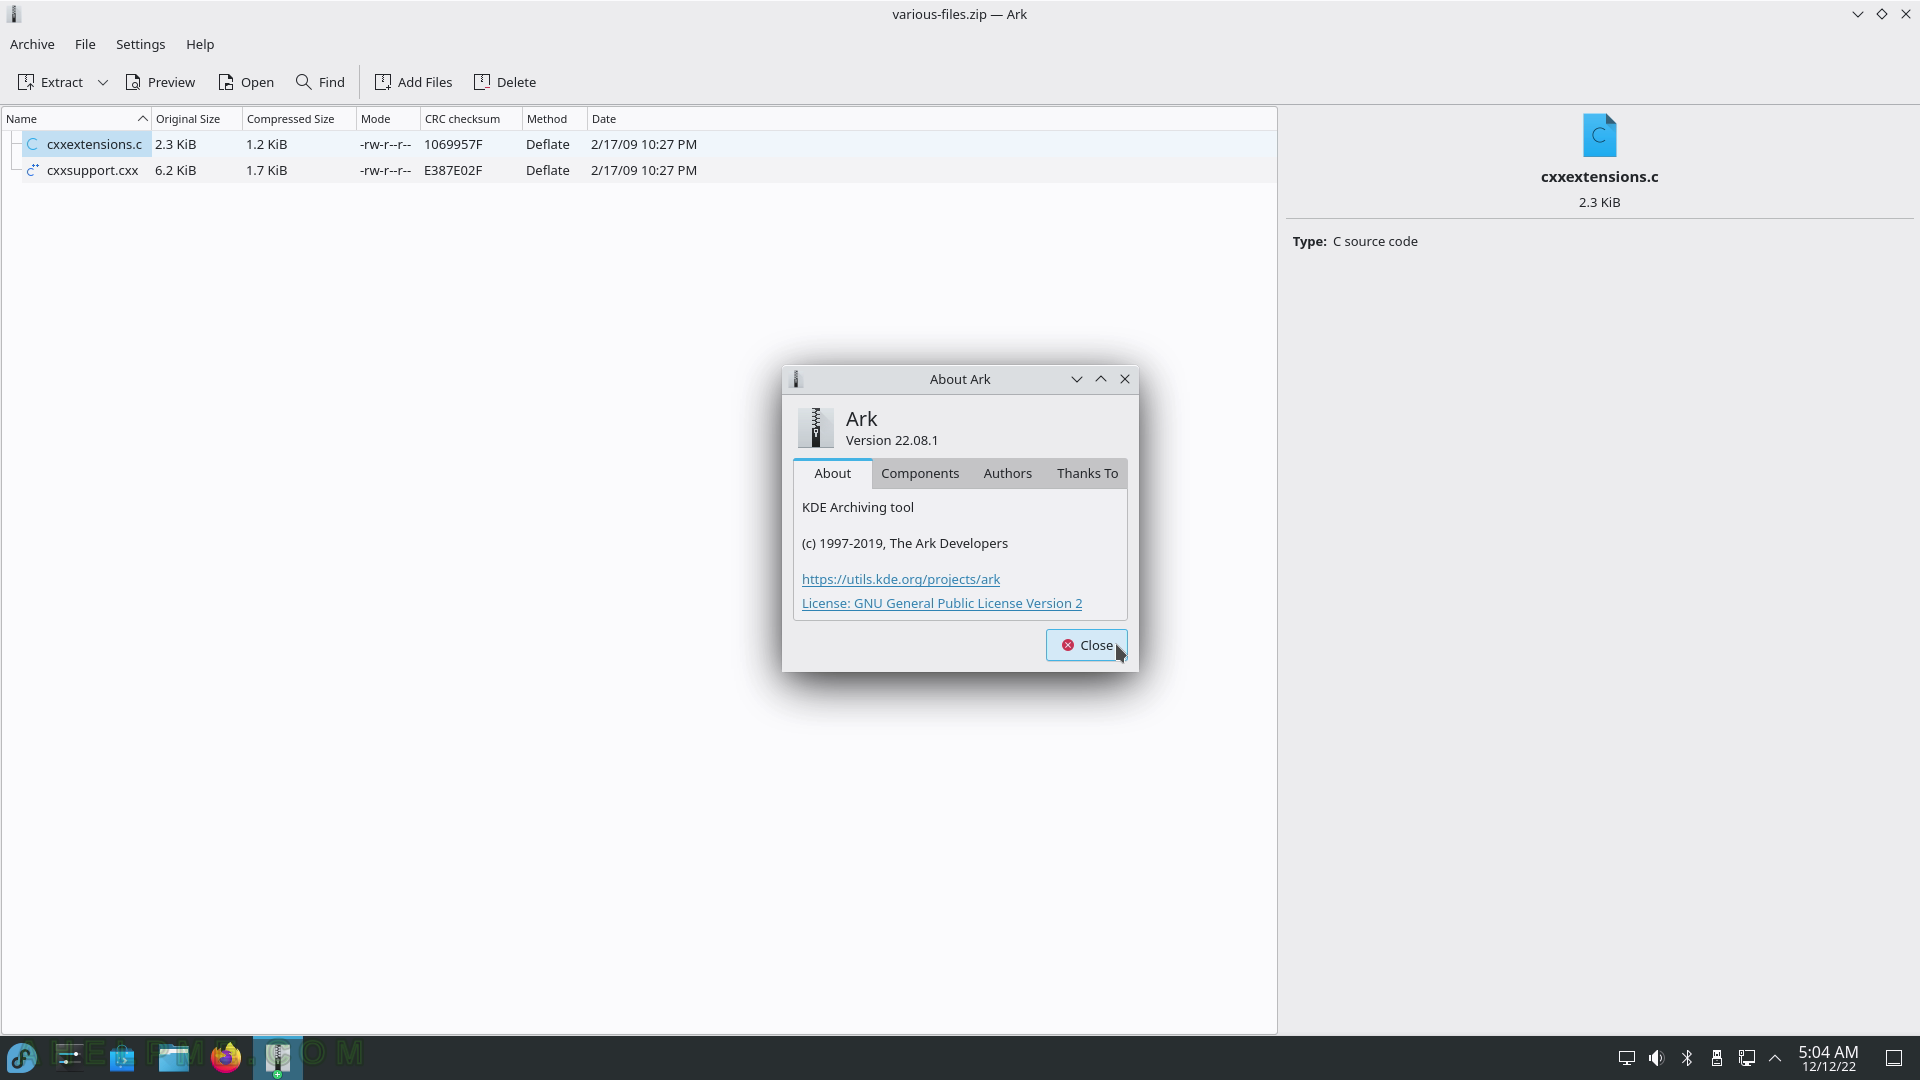Expand hidden system tray icons
Image resolution: width=1920 pixels, height=1080 pixels.
tap(1776, 1058)
